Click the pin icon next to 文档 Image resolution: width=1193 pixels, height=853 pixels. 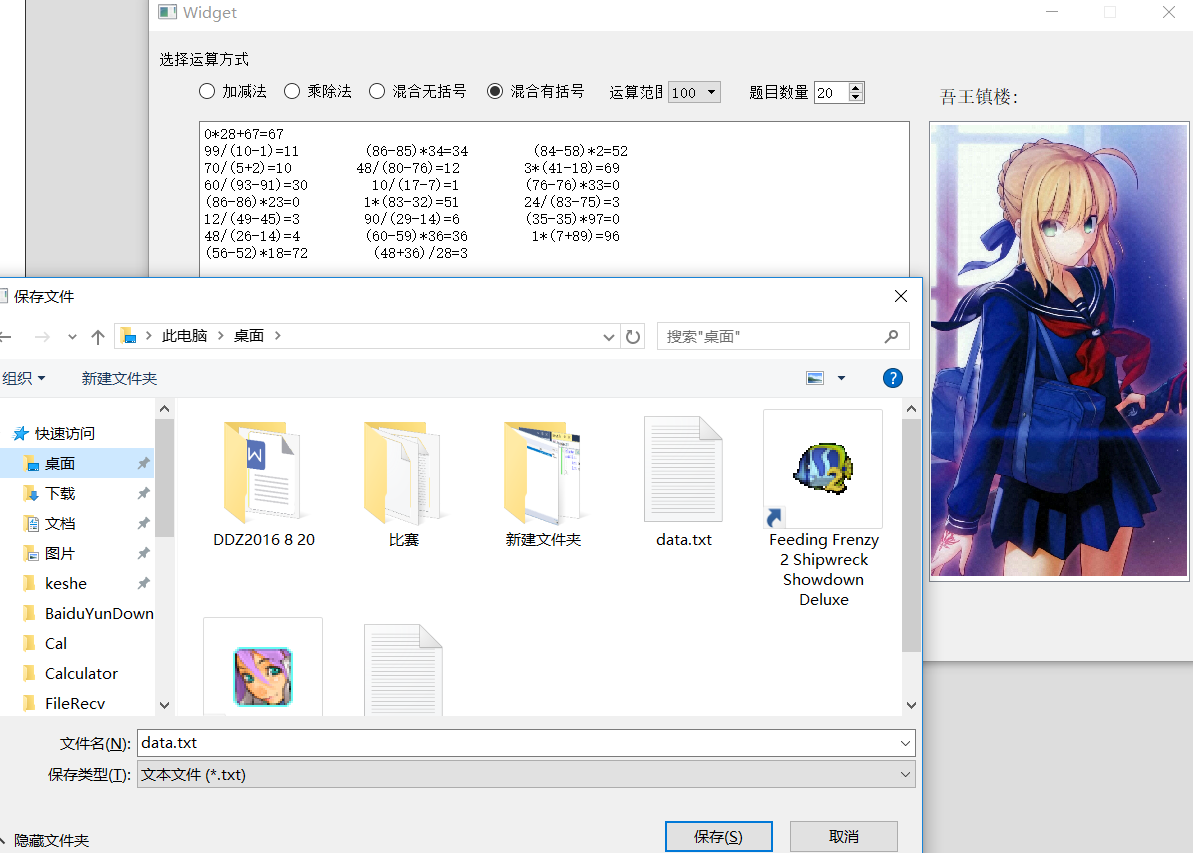(143, 524)
